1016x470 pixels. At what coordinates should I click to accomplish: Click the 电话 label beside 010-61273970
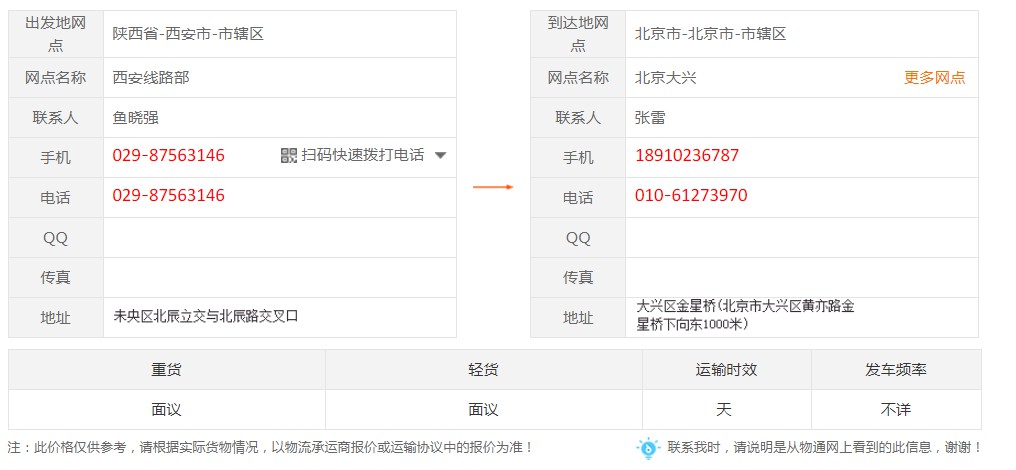[x=578, y=198]
